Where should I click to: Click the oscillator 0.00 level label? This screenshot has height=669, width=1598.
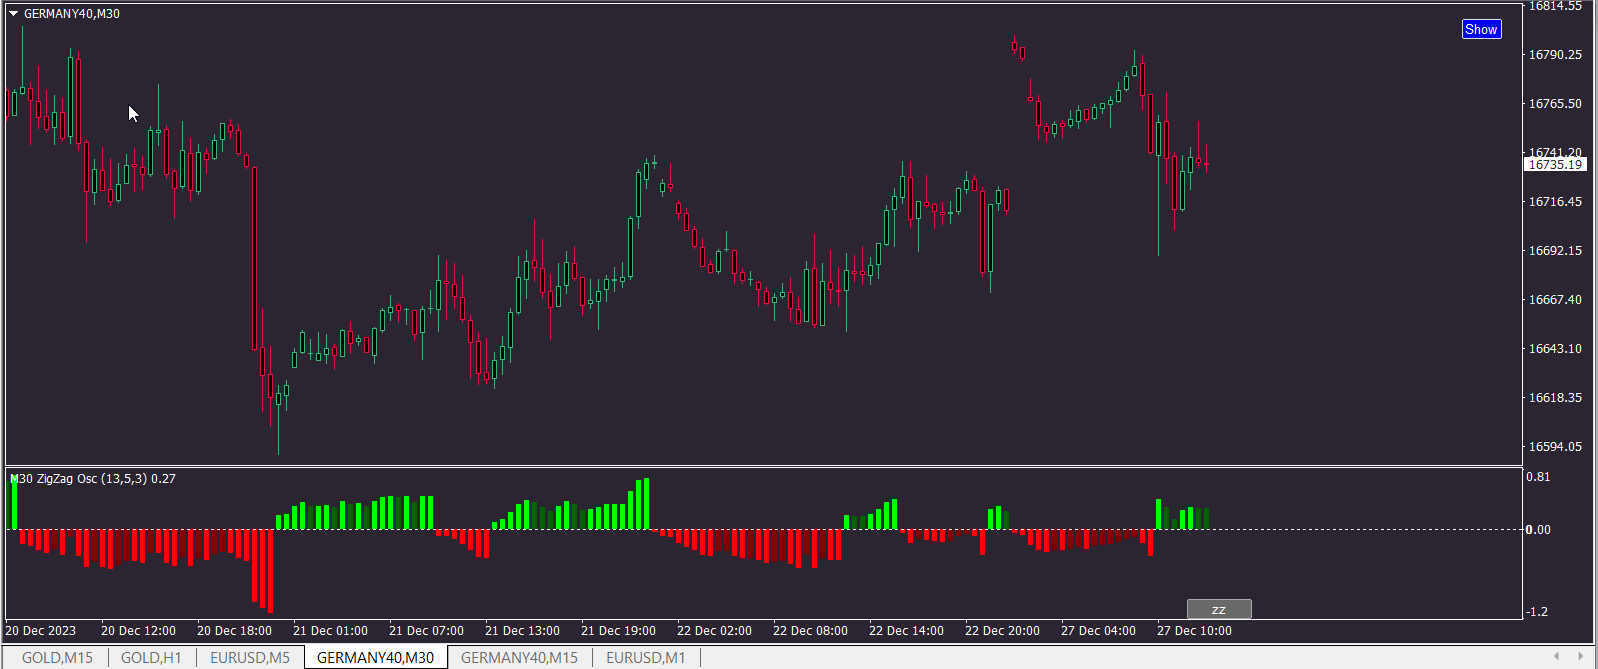click(x=1538, y=530)
